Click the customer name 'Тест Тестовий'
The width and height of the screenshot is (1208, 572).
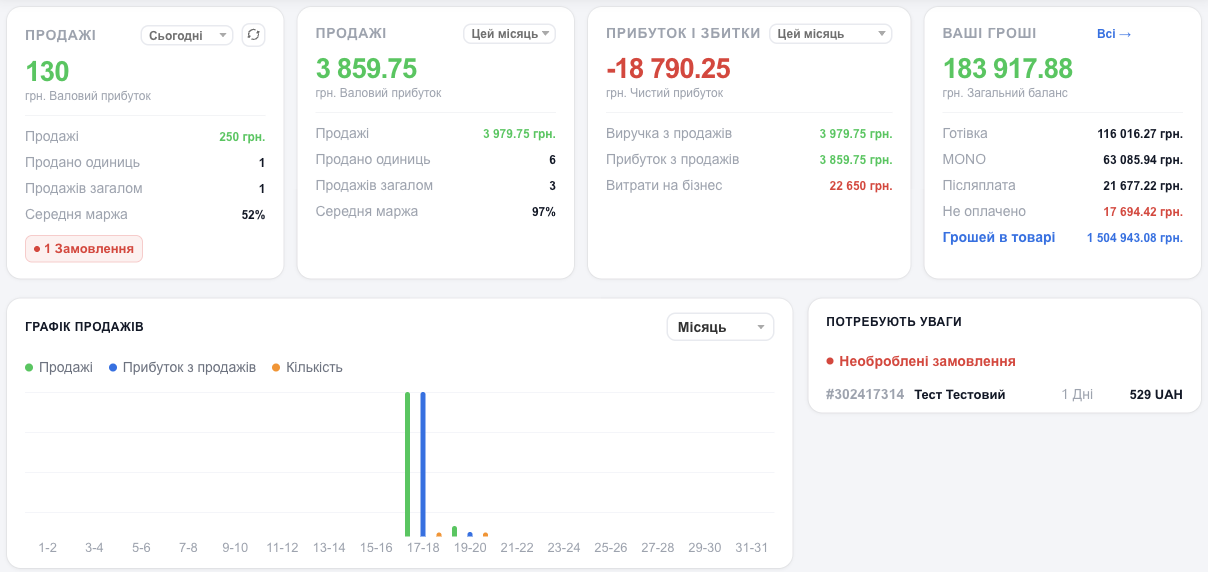click(960, 395)
